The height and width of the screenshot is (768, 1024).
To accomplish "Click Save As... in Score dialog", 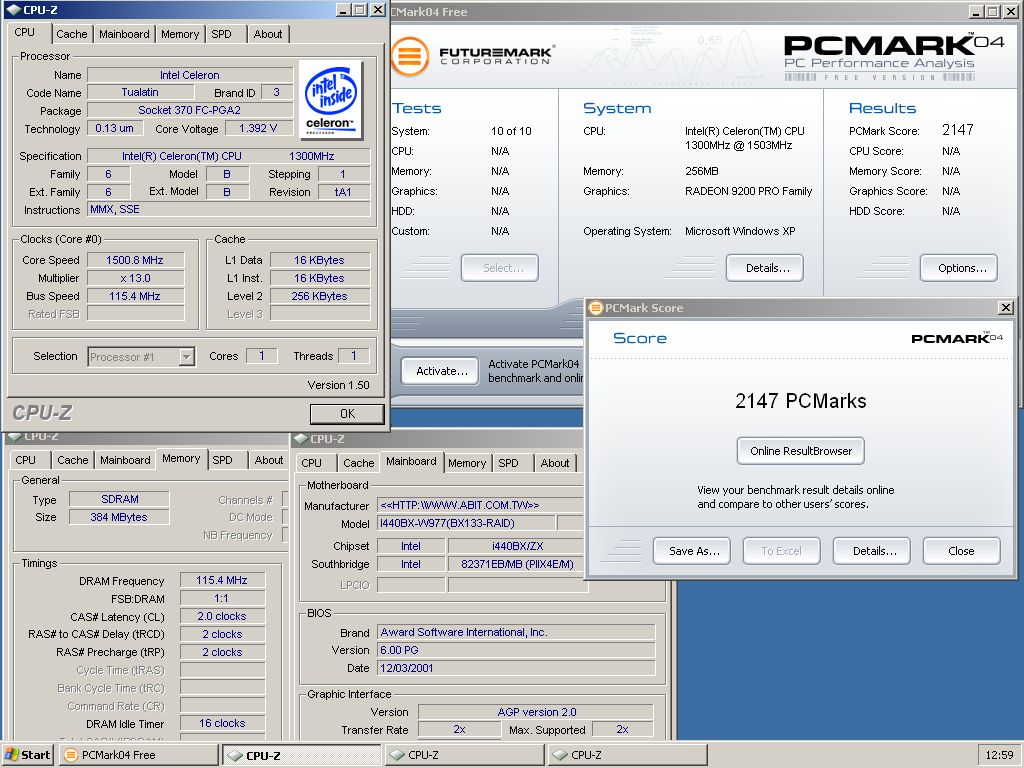I will [692, 551].
